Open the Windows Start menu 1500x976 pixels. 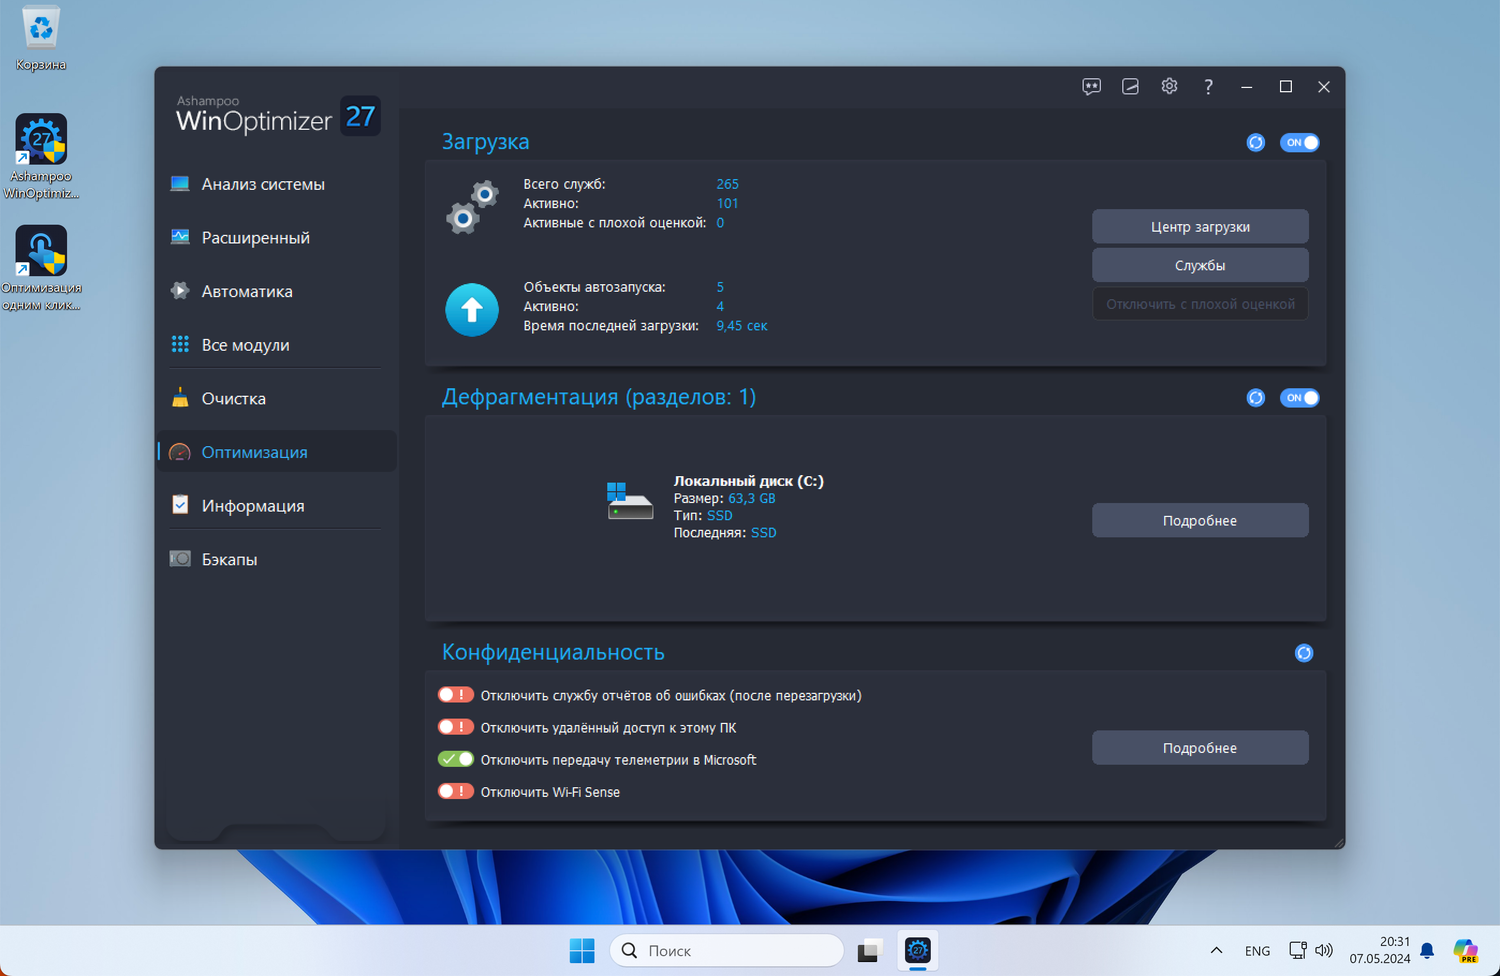tap(582, 950)
